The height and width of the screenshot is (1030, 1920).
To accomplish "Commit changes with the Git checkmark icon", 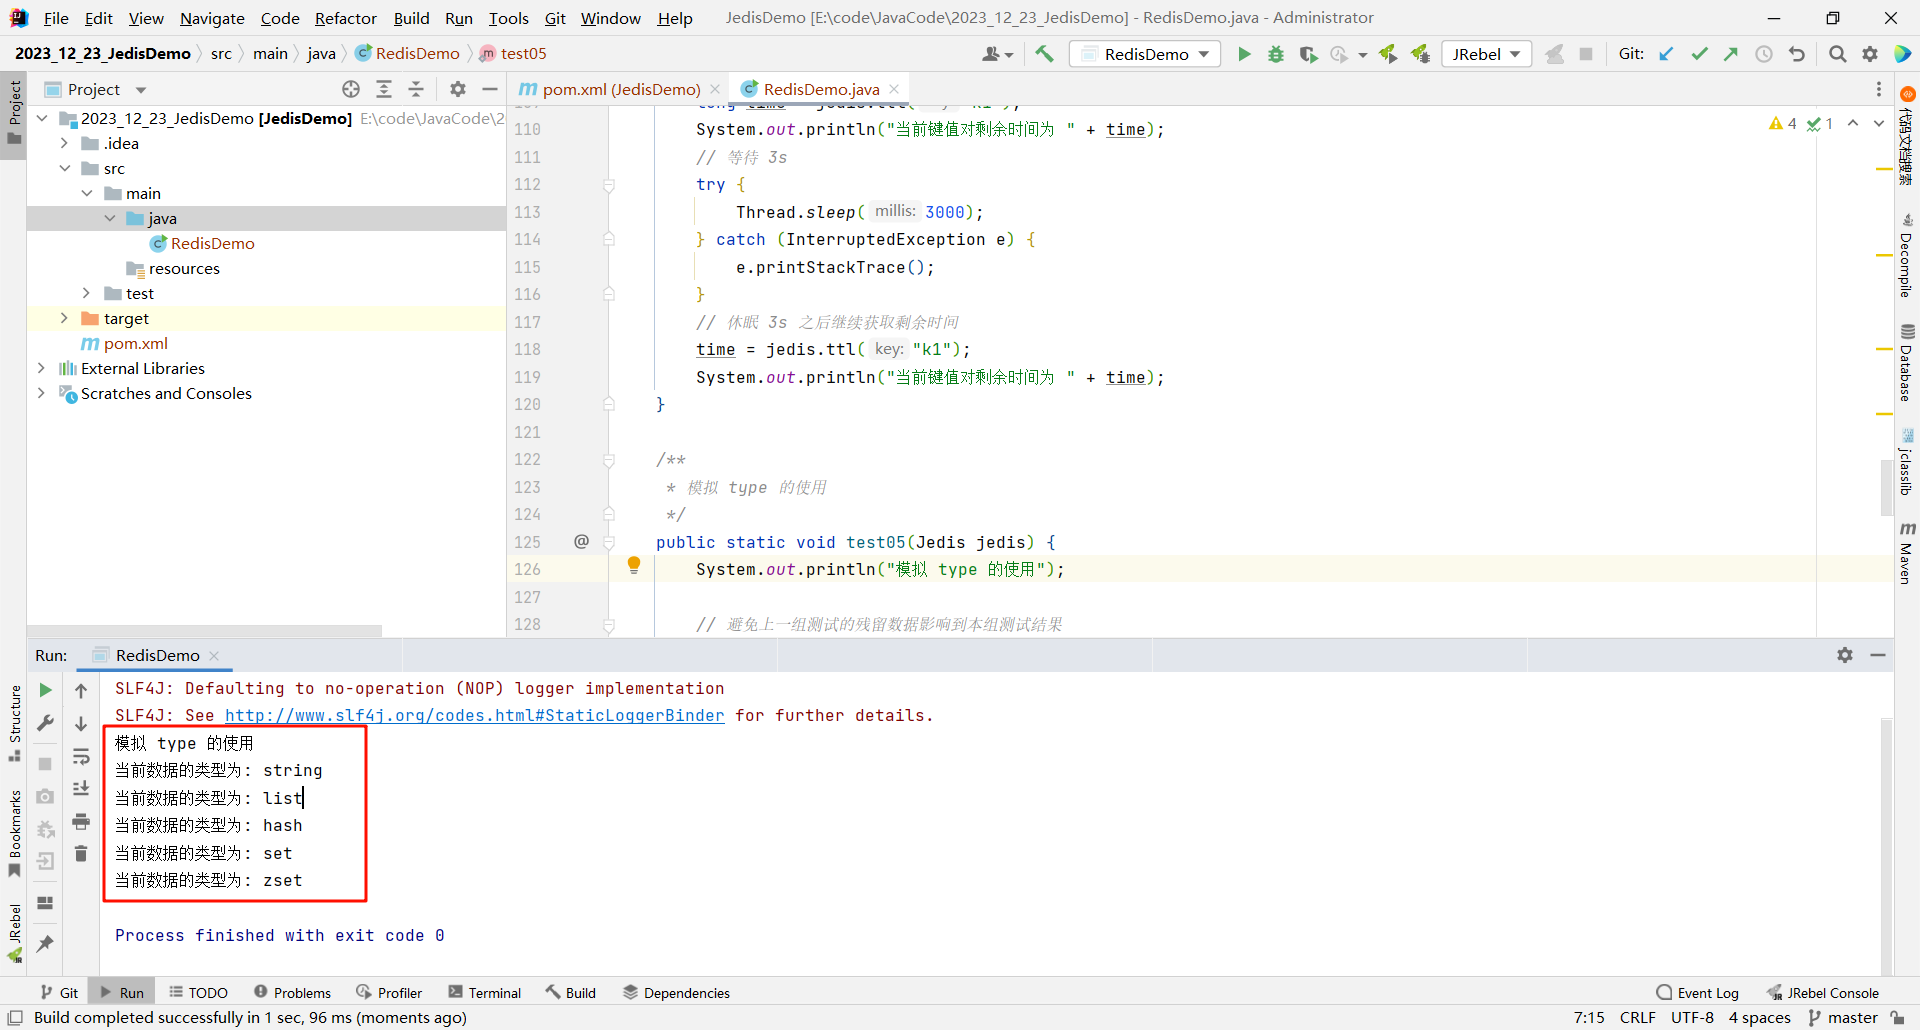I will [x=1699, y=54].
